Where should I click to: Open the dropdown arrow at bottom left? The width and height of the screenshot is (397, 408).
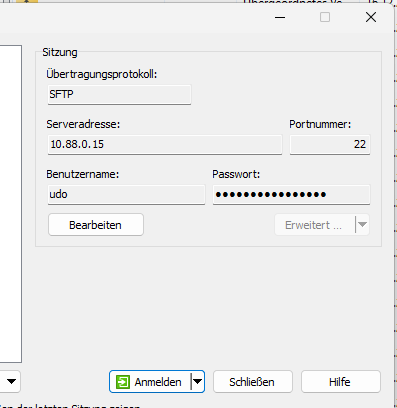(x=12, y=382)
